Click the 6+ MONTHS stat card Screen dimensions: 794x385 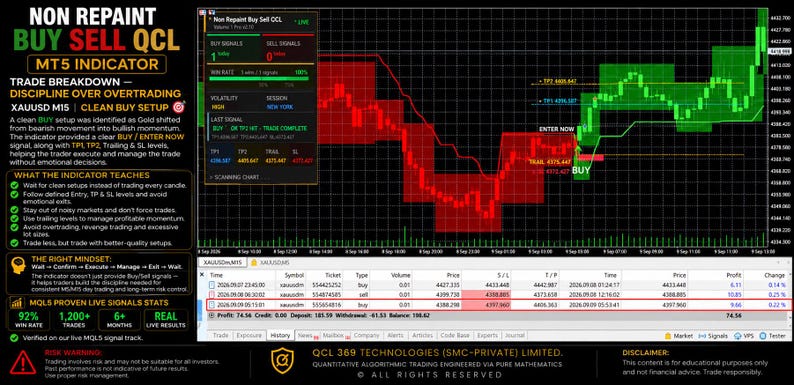point(120,320)
